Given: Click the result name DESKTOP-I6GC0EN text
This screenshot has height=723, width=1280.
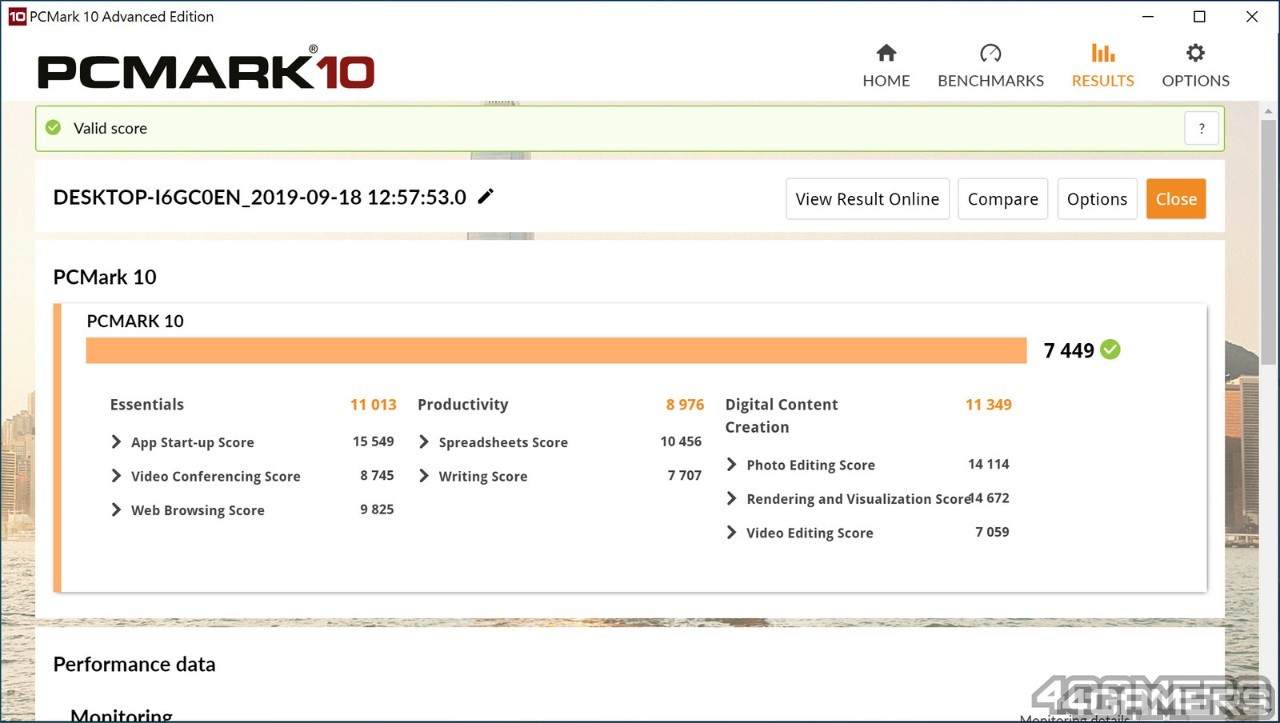Looking at the screenshot, I should click(259, 197).
